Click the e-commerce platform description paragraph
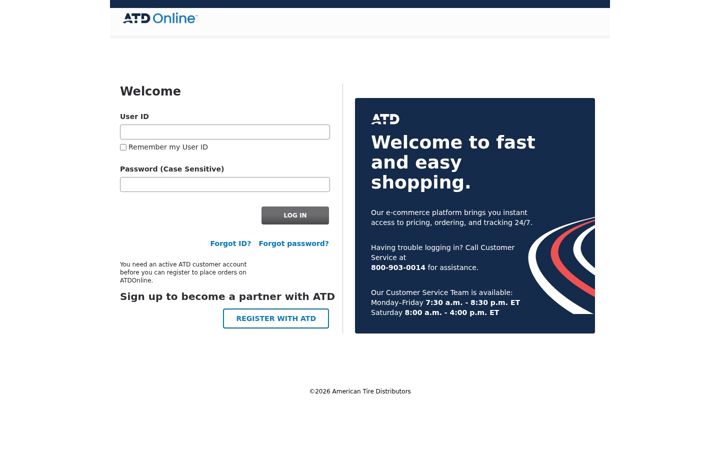This screenshot has height=450, width=720. pos(451,218)
